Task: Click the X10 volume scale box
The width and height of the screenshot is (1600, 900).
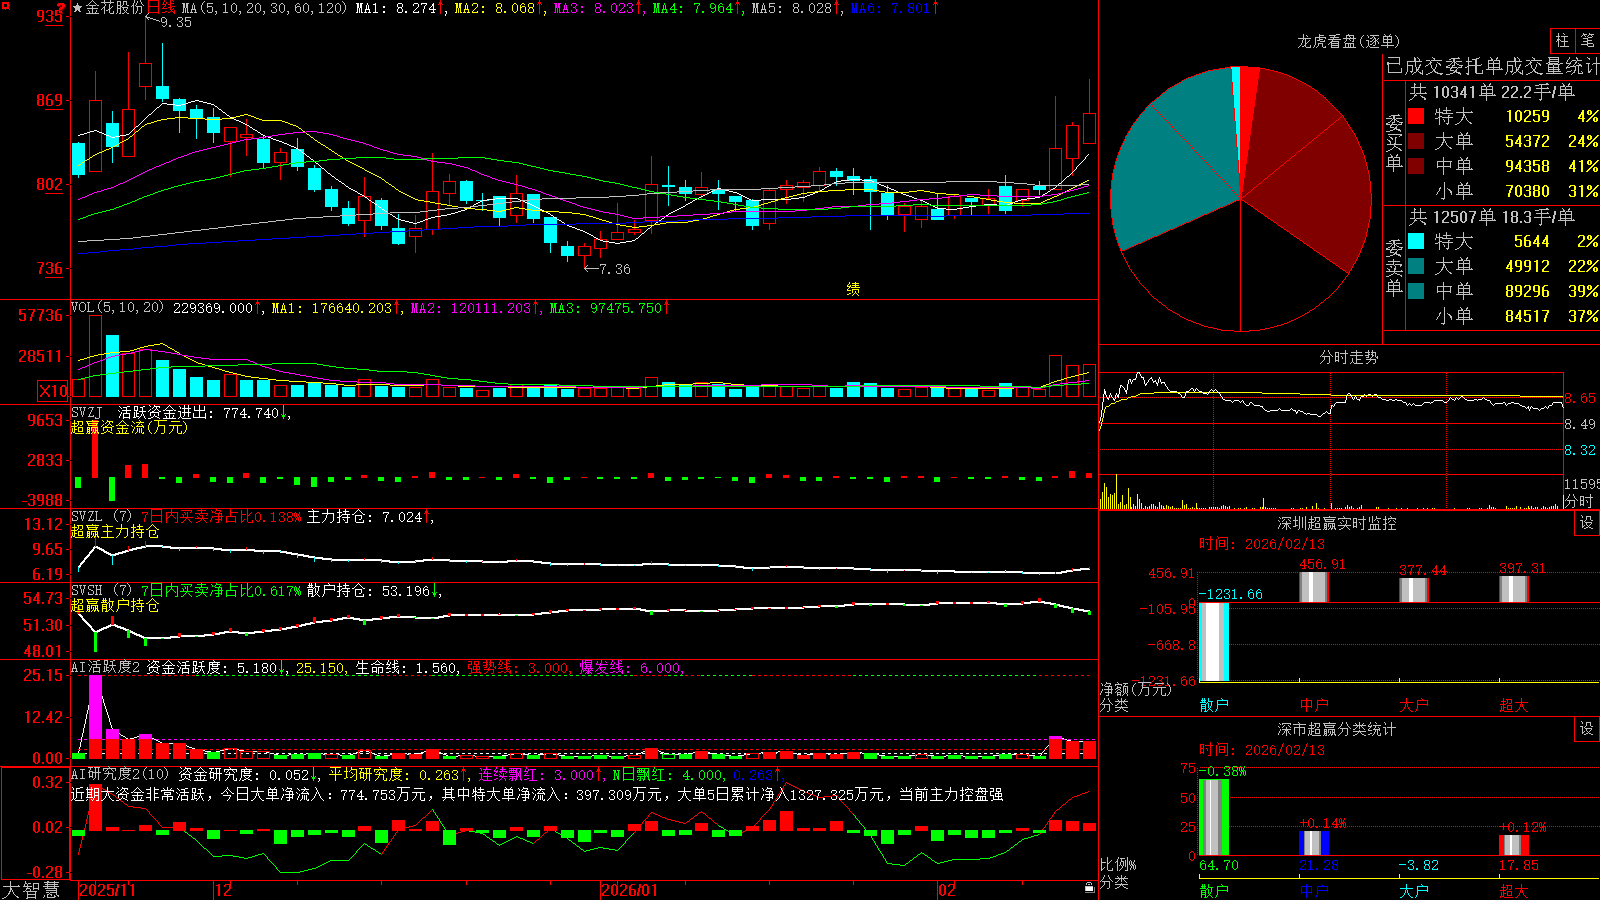Action: tap(53, 391)
